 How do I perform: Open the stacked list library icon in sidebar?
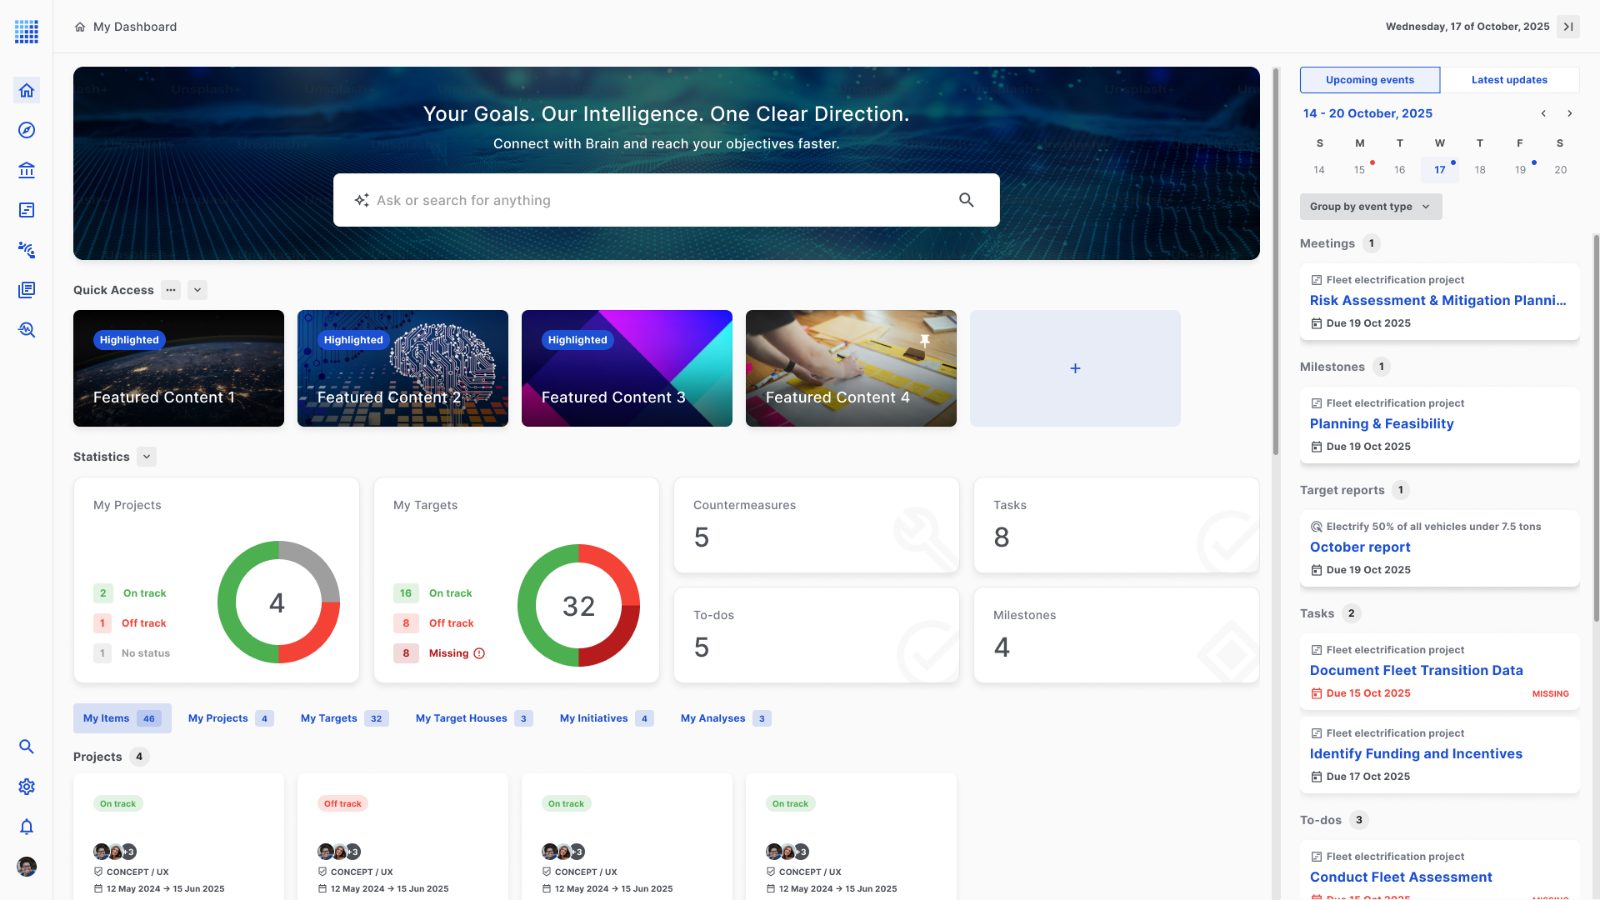click(27, 290)
